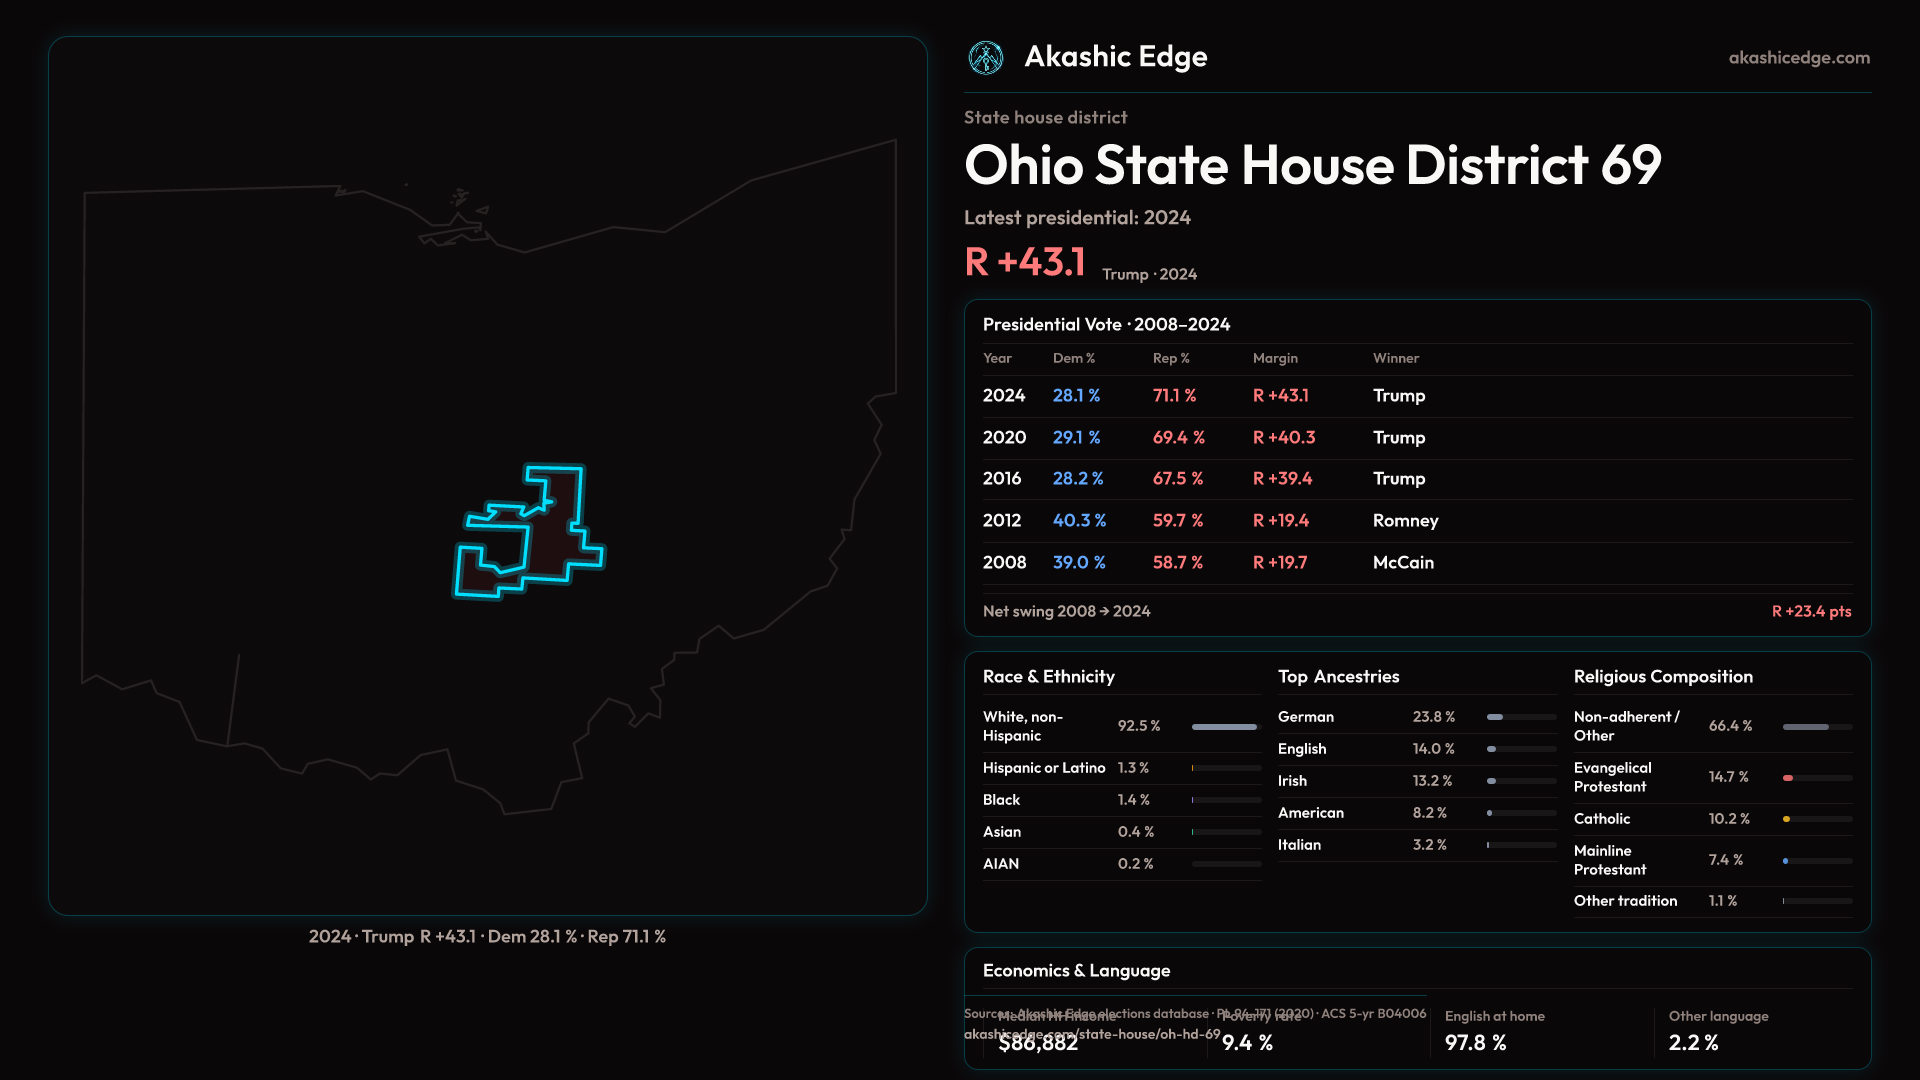Click the highlighted District 69 map outline

[x=556, y=540]
